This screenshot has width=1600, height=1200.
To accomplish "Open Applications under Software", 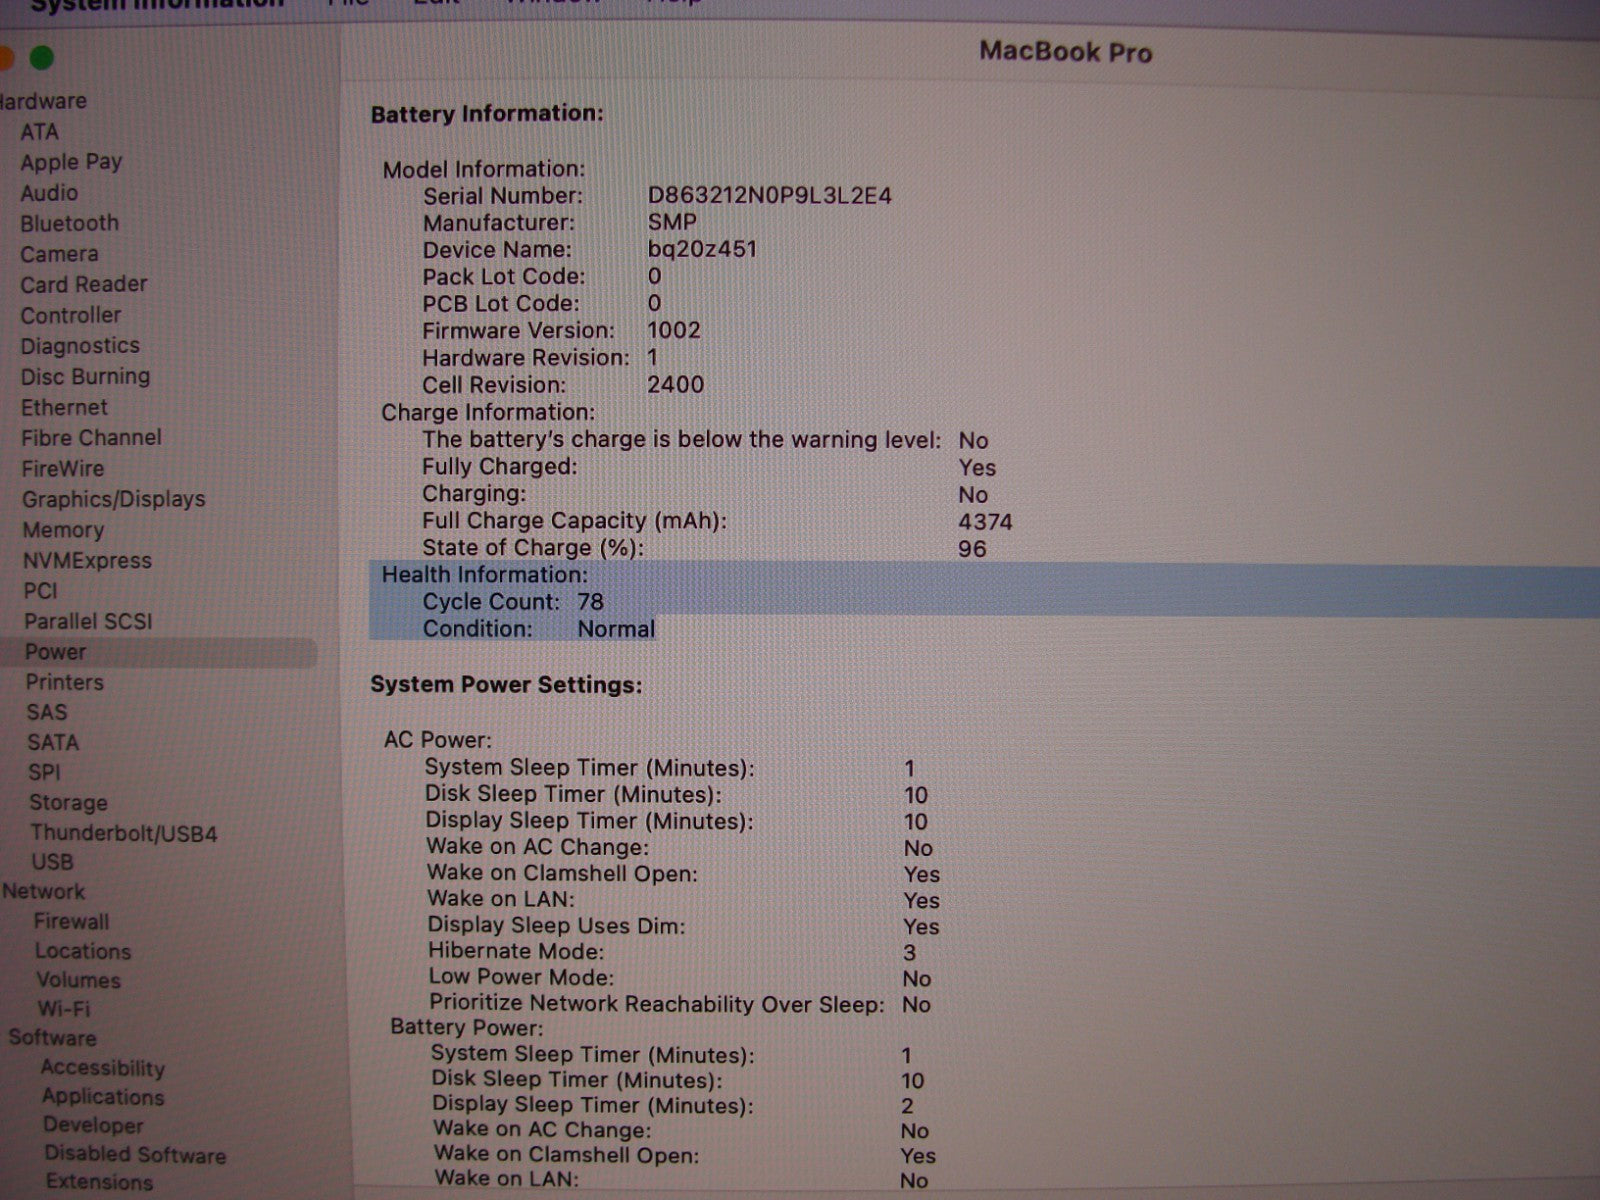I will 102,1097.
